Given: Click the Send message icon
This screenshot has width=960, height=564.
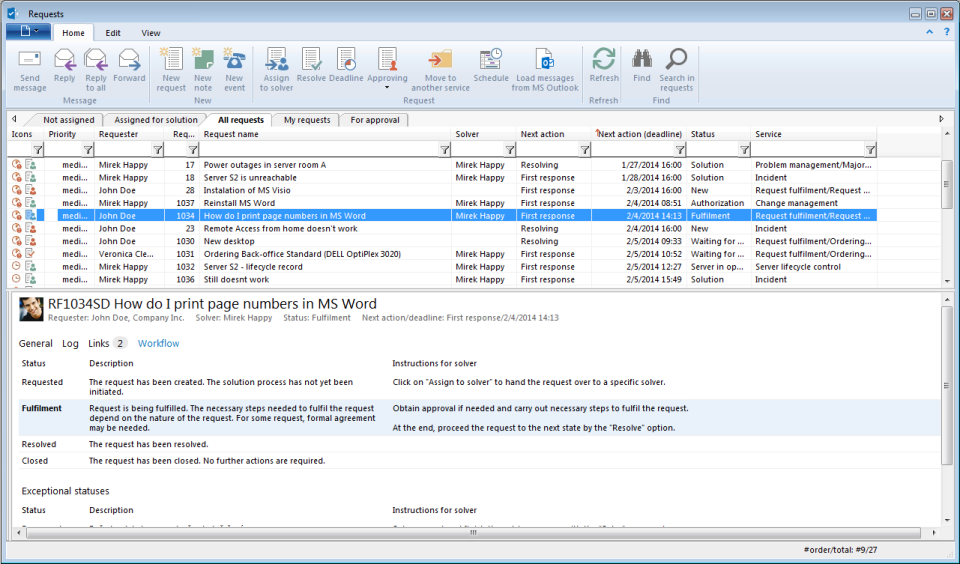Looking at the screenshot, I should point(30,62).
